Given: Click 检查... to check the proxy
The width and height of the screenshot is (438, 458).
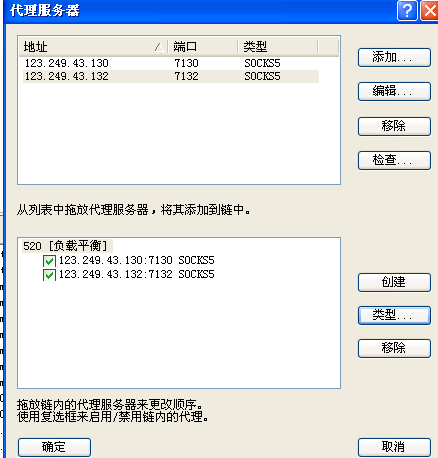Looking at the screenshot, I should 394,160.
